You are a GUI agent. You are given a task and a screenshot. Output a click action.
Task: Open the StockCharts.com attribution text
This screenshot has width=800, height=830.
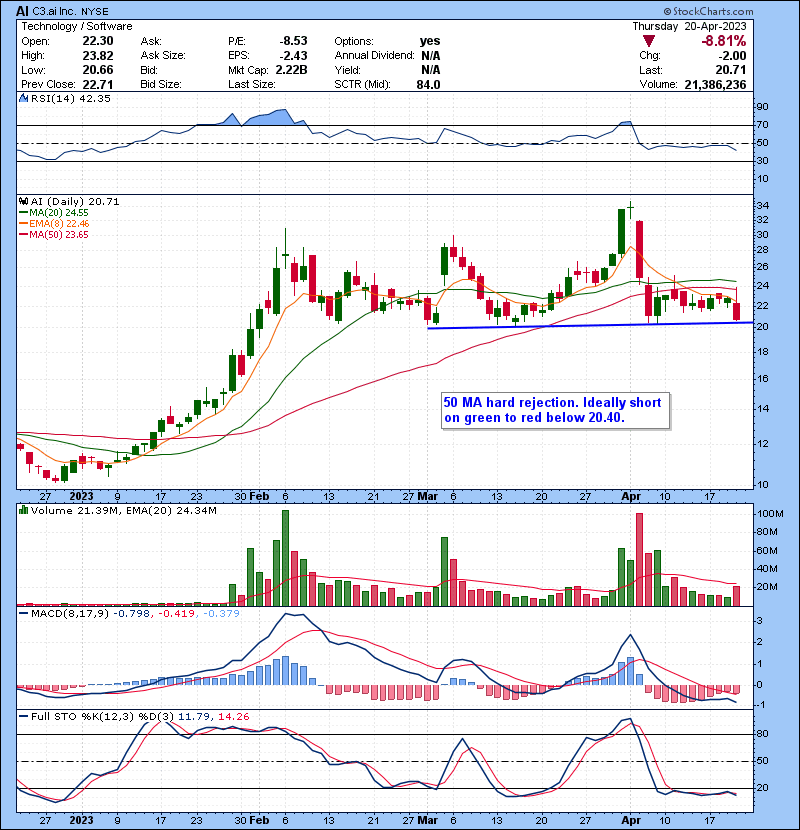[x=708, y=11]
